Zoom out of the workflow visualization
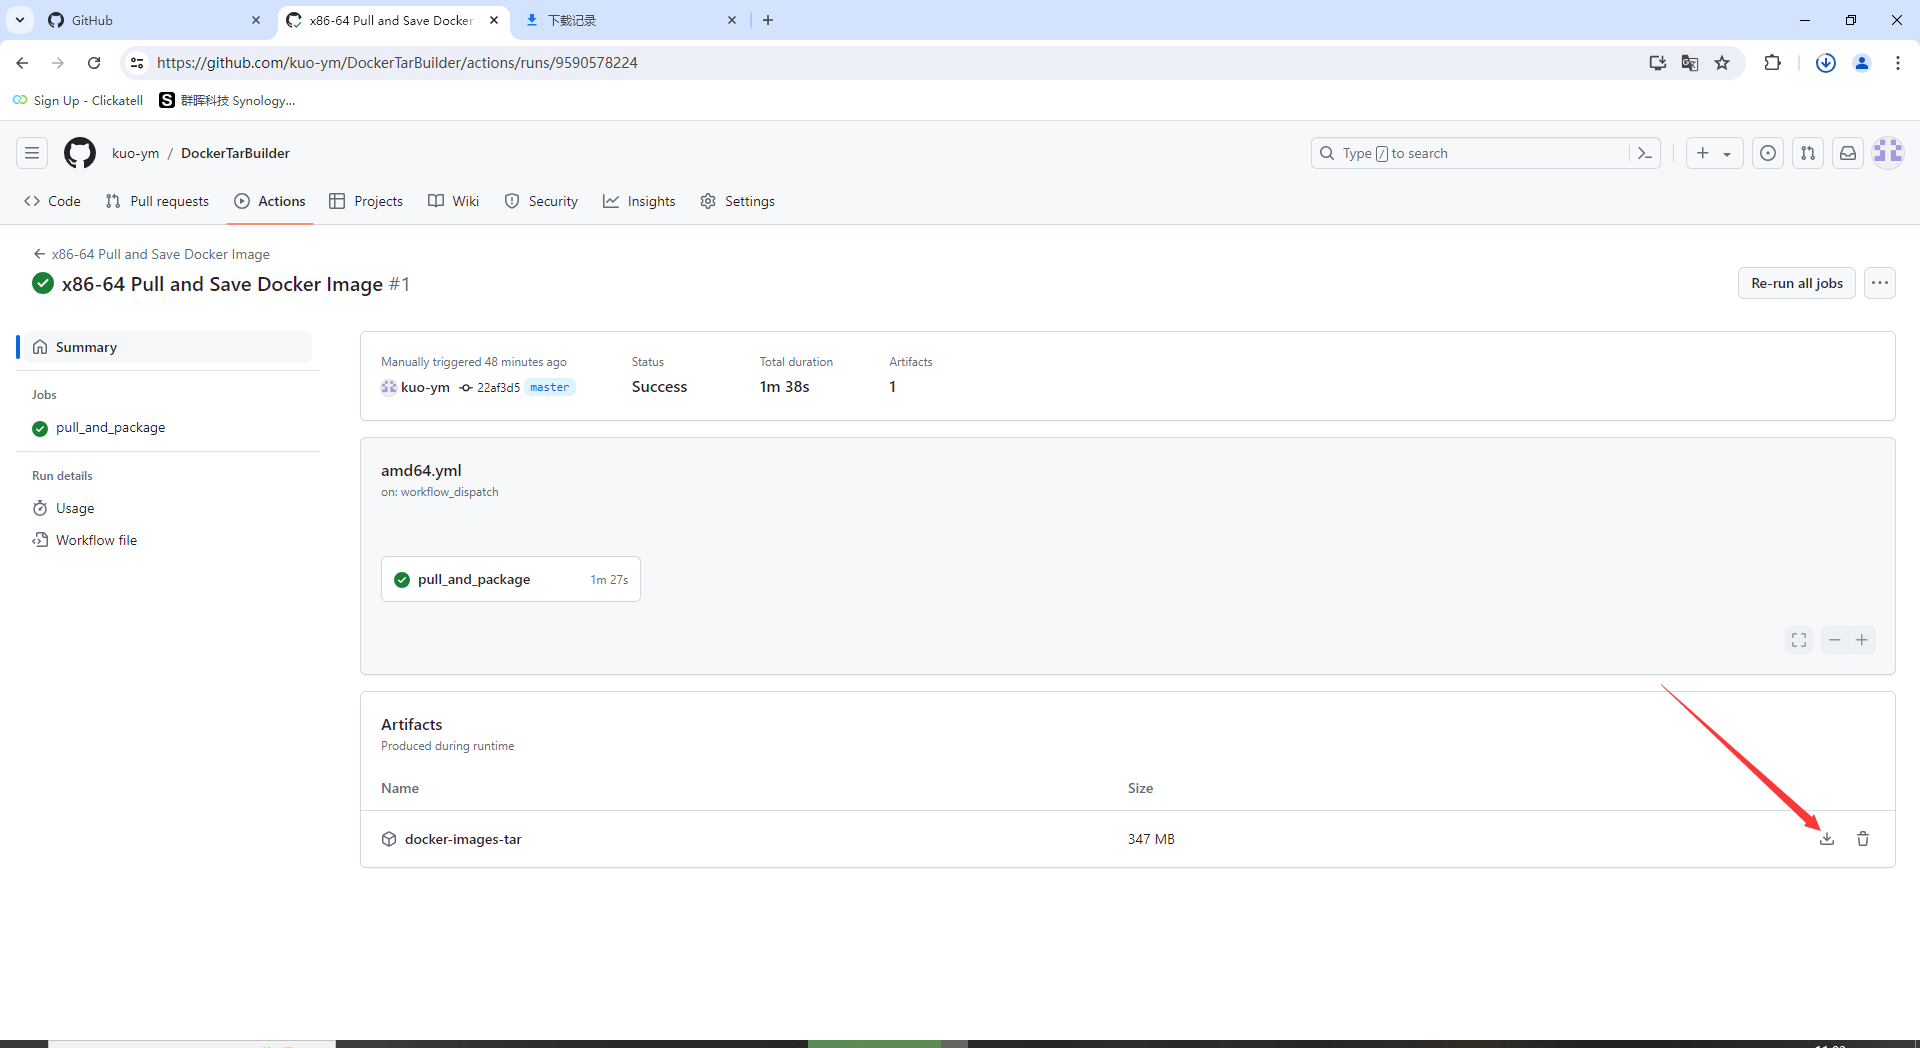1920x1048 pixels. click(x=1834, y=640)
